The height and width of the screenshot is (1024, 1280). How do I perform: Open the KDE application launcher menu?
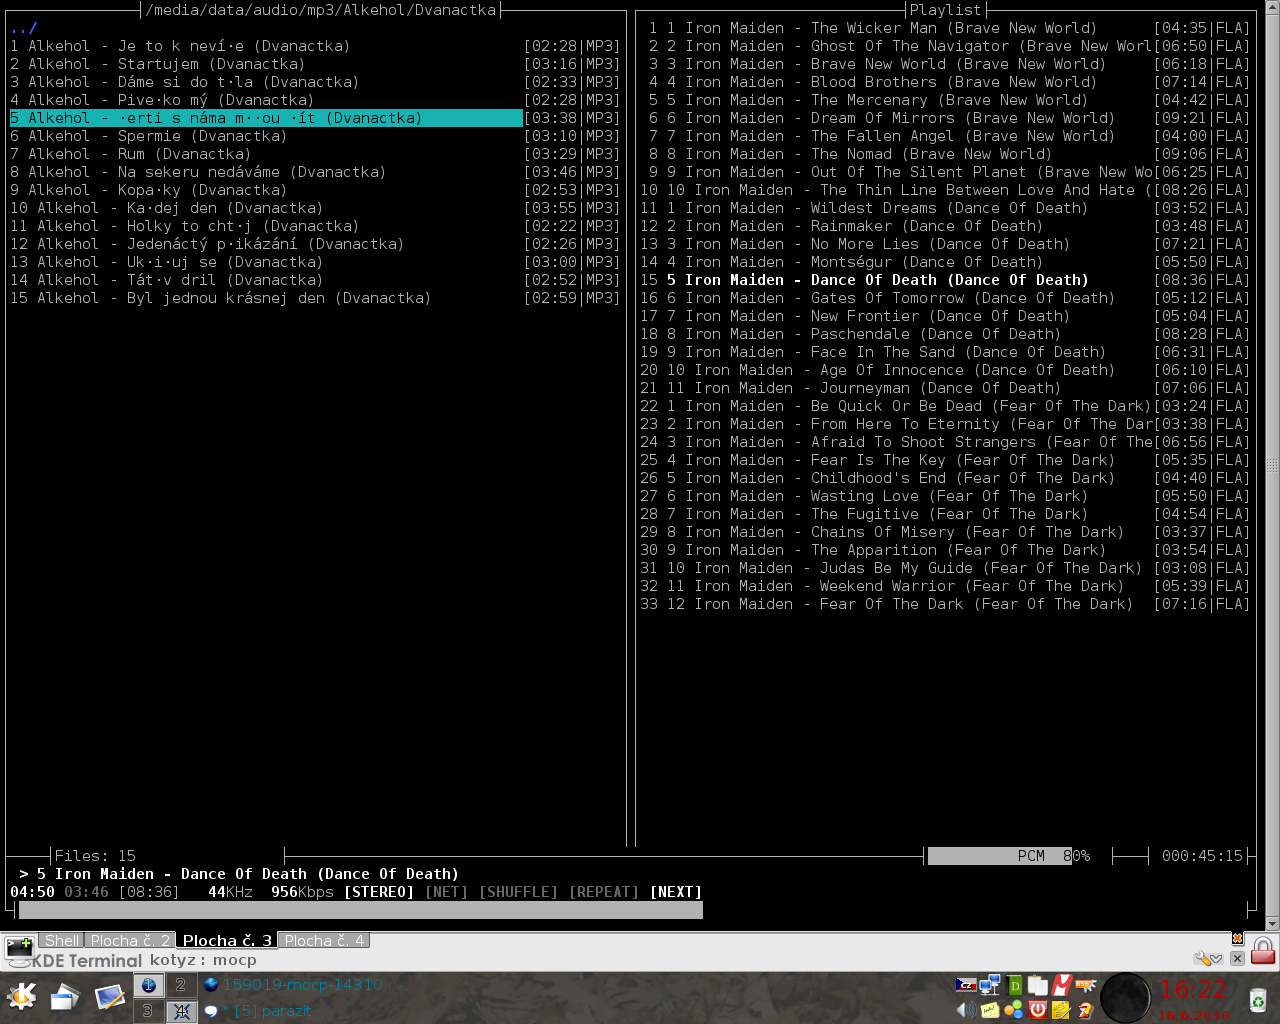(x=21, y=997)
